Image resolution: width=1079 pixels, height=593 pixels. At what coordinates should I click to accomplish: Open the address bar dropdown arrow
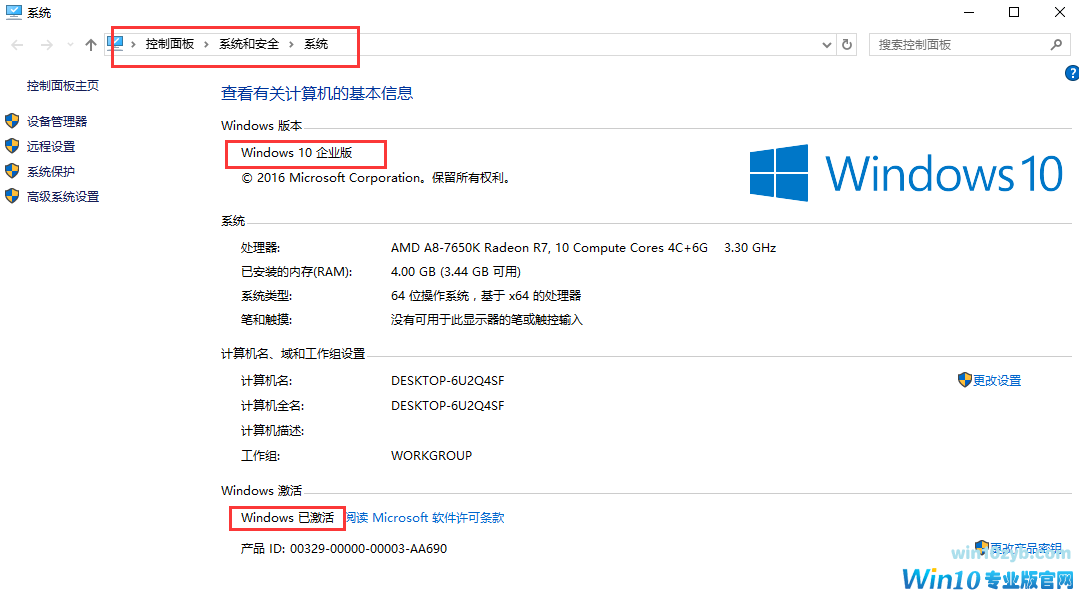[x=826, y=44]
